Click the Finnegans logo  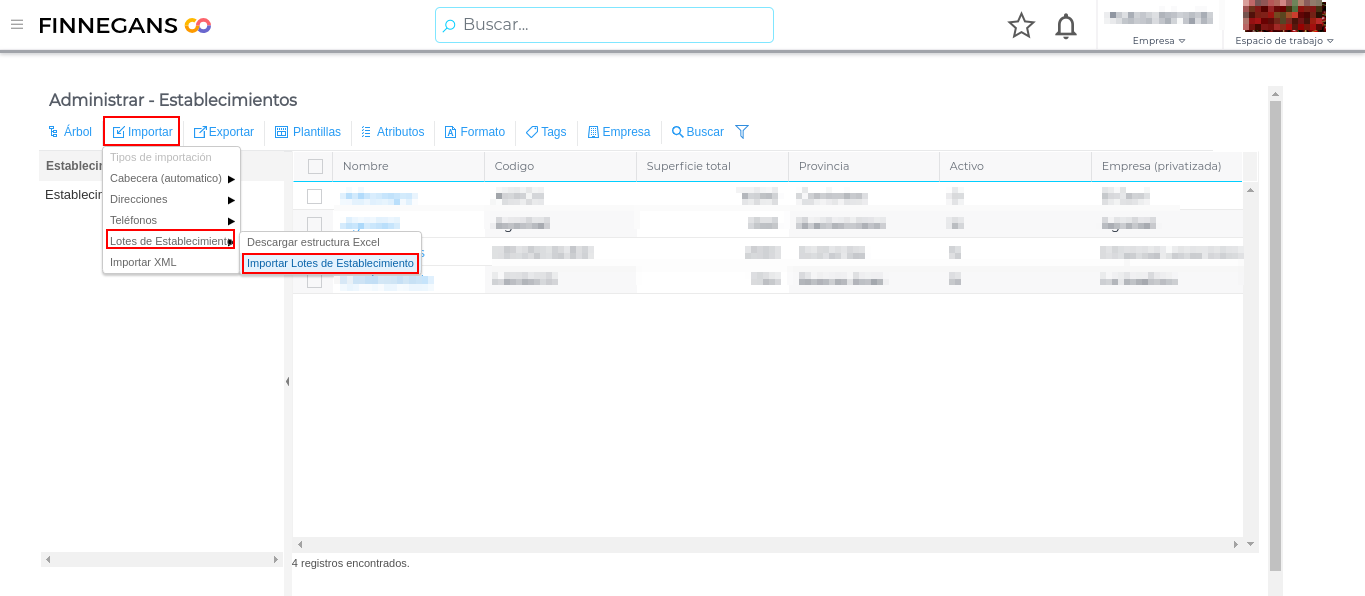[125, 25]
